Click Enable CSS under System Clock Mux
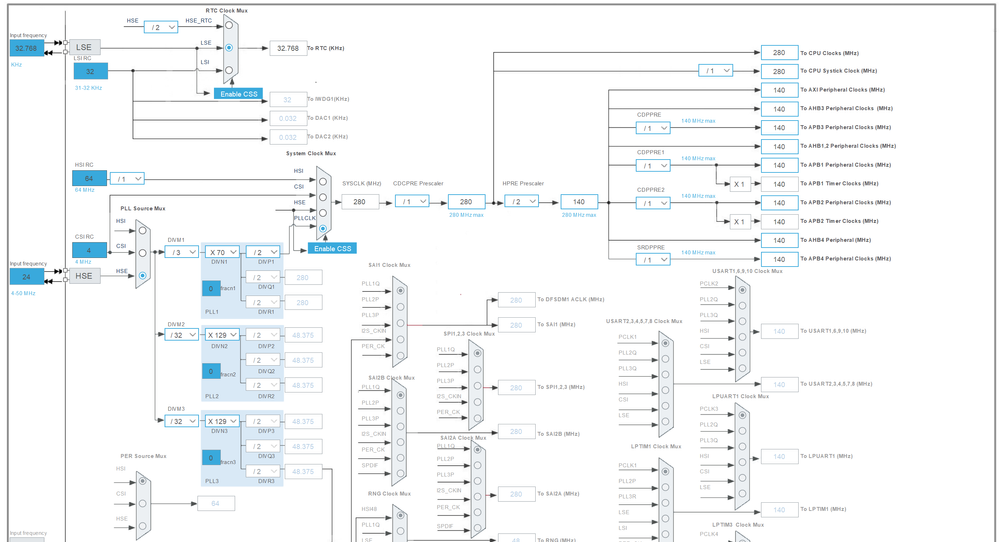The image size is (999, 542). [x=332, y=248]
